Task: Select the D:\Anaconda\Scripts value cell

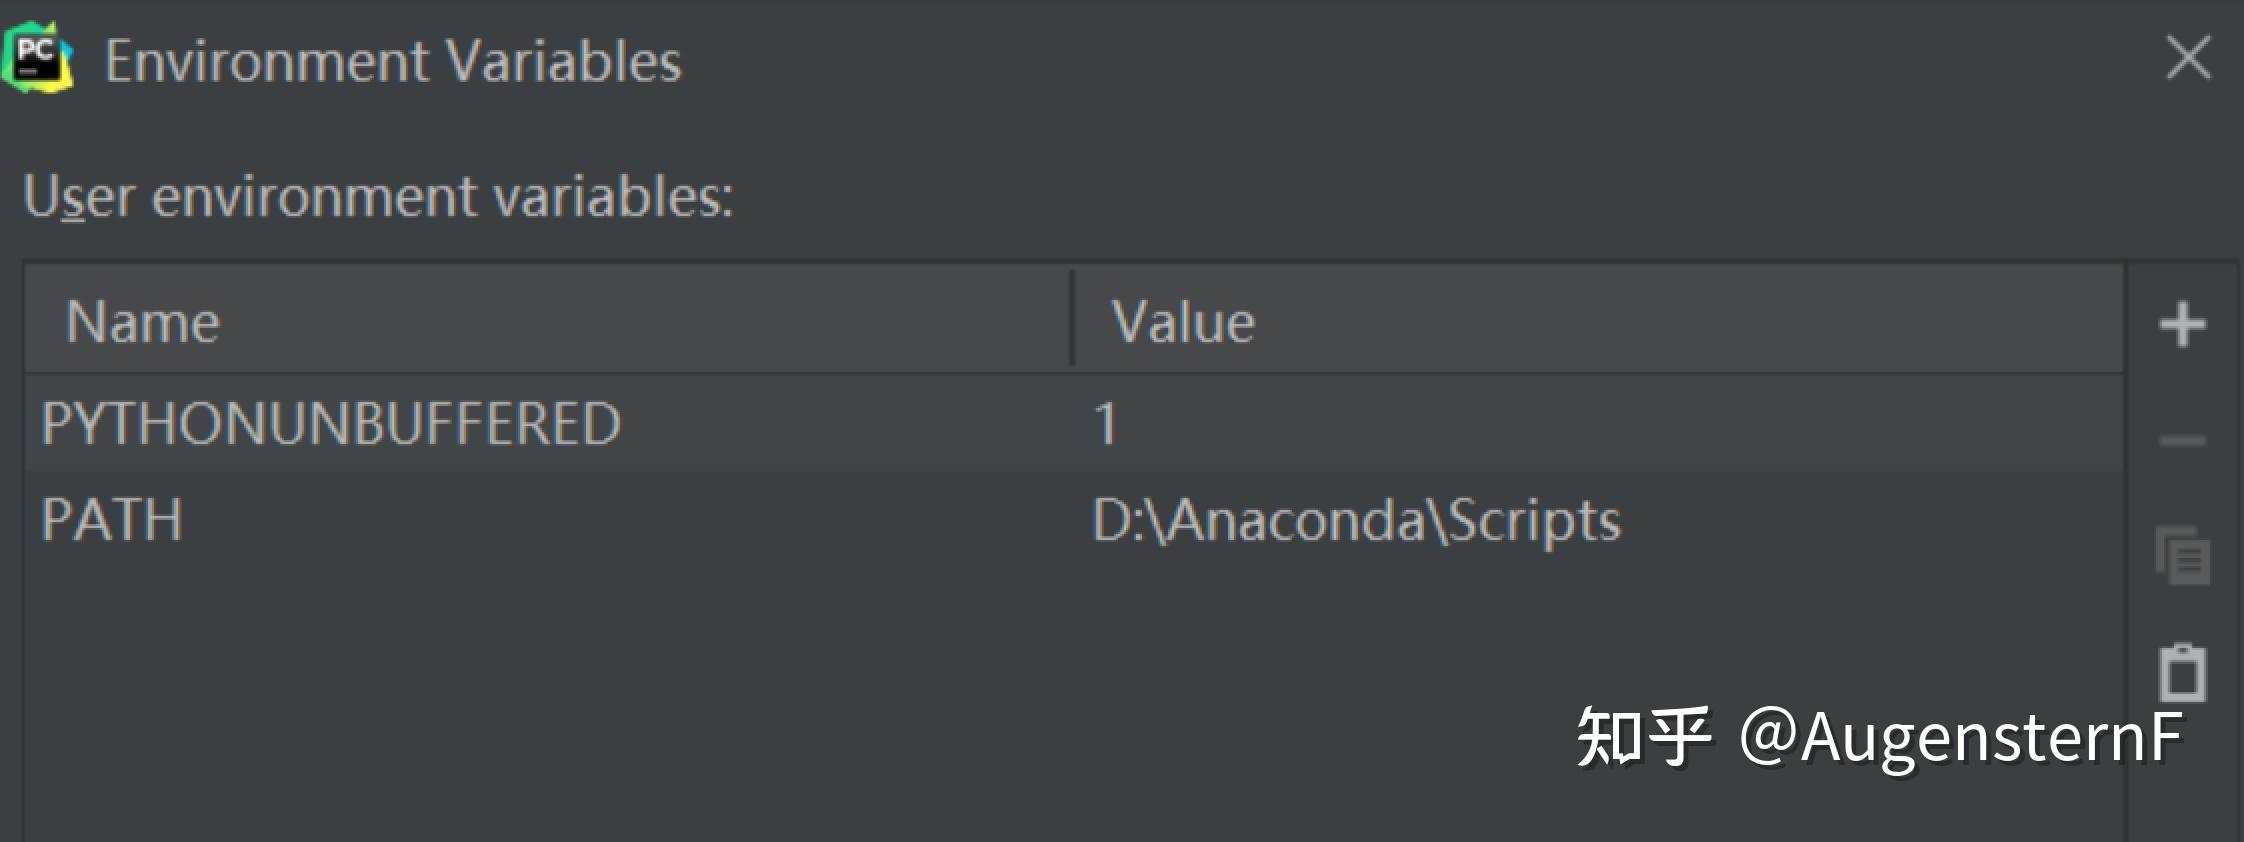Action: (1598, 520)
